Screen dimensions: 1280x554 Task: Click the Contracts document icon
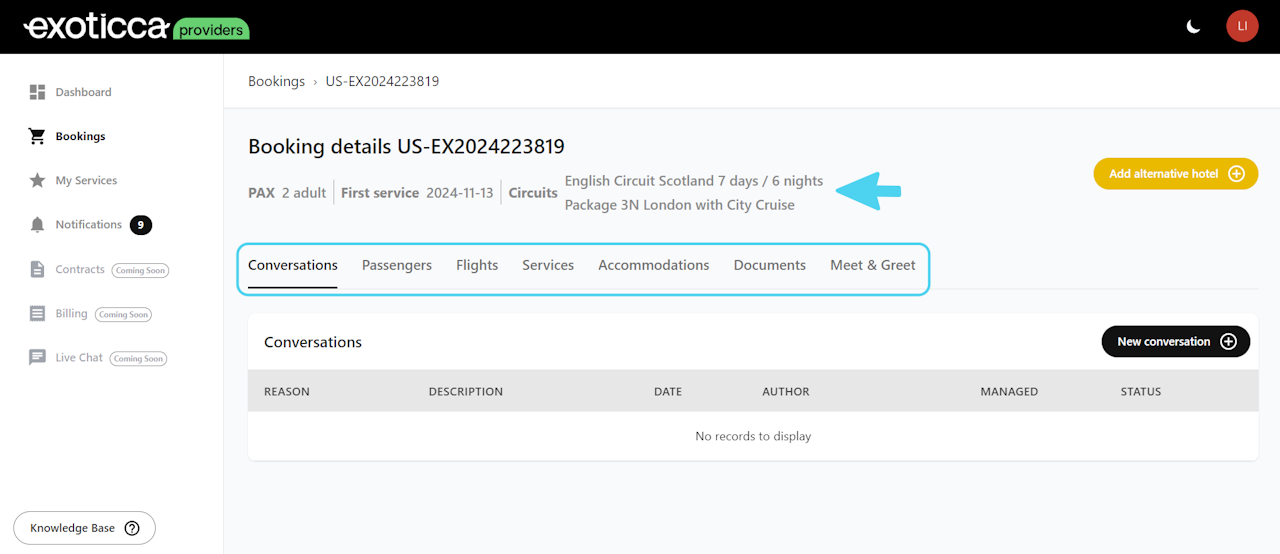tap(37, 269)
